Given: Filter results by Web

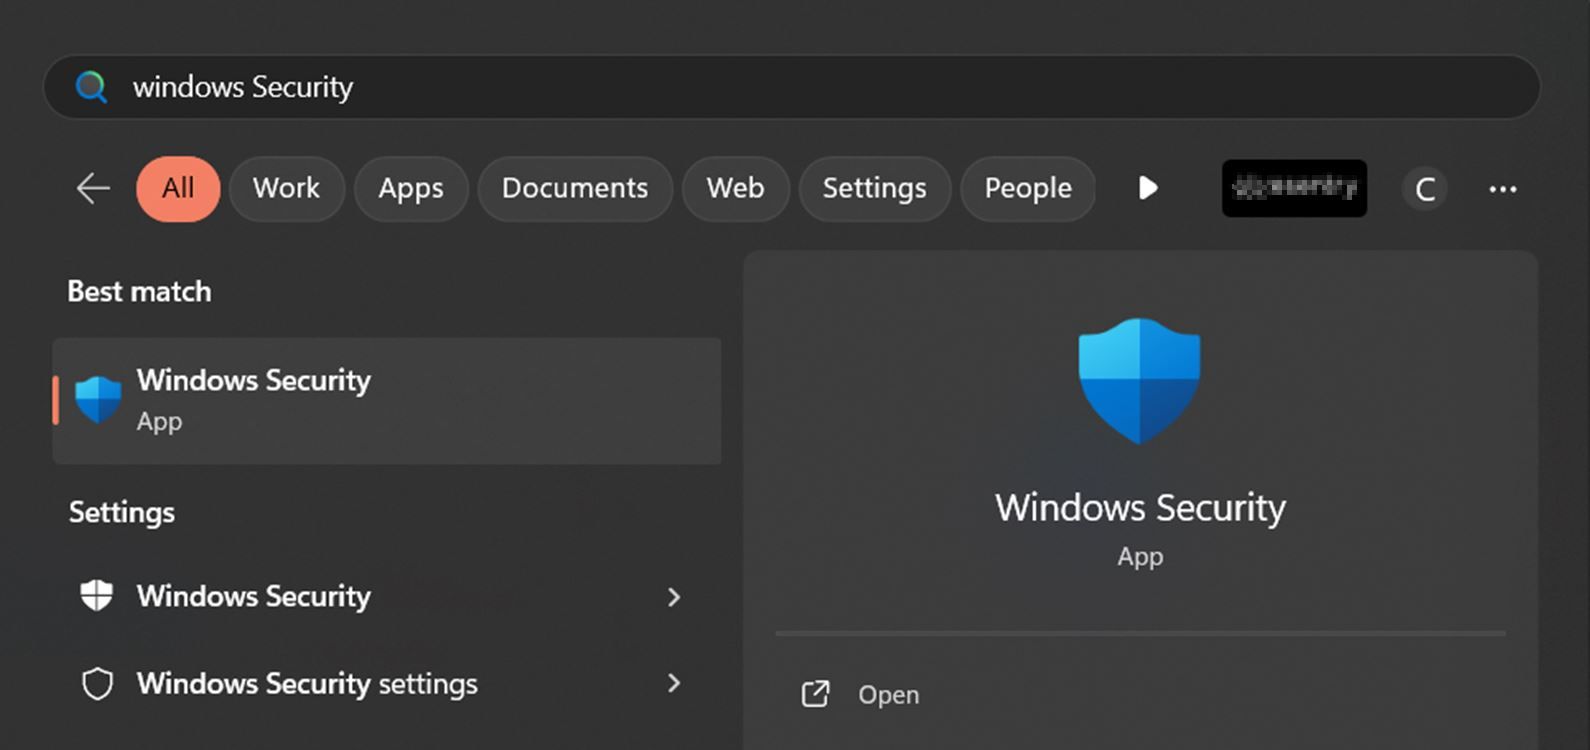Looking at the screenshot, I should click(x=735, y=188).
